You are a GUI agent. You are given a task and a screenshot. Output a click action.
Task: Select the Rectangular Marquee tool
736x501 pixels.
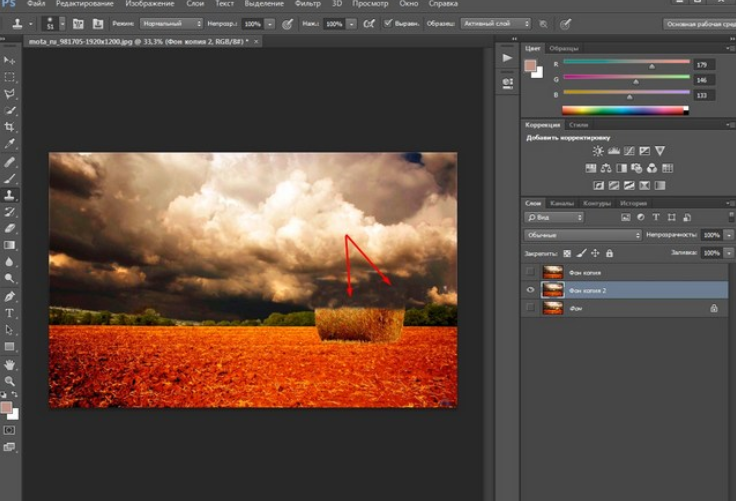(9, 77)
